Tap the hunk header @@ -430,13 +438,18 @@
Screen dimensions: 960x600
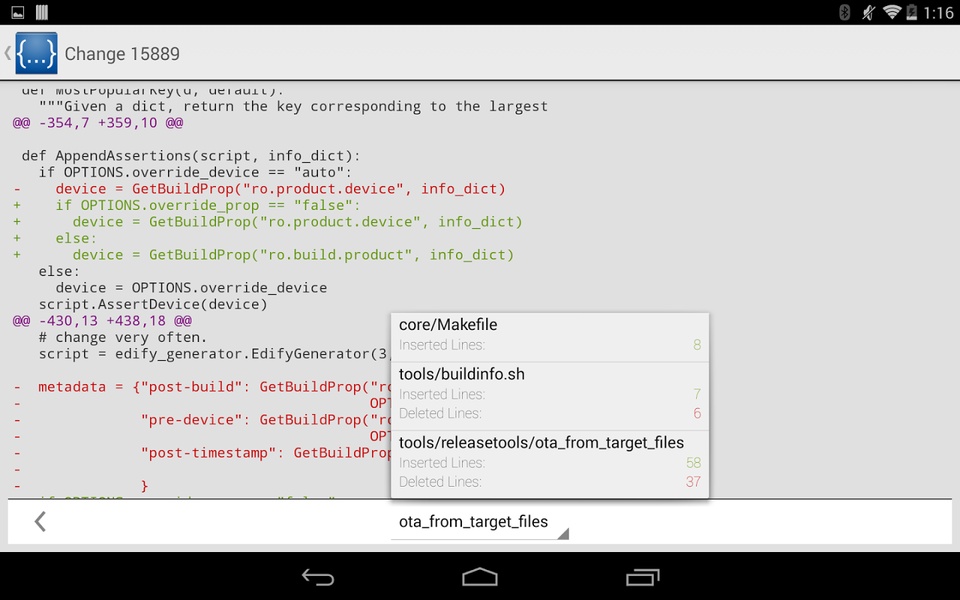[102, 321]
